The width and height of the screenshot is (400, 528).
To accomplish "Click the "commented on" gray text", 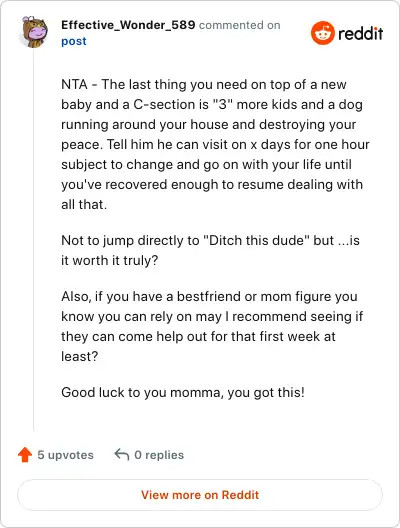I will (240, 25).
